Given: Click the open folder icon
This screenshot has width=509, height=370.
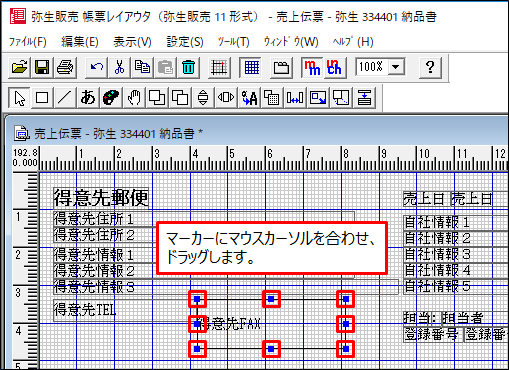Looking at the screenshot, I should coord(19,68).
